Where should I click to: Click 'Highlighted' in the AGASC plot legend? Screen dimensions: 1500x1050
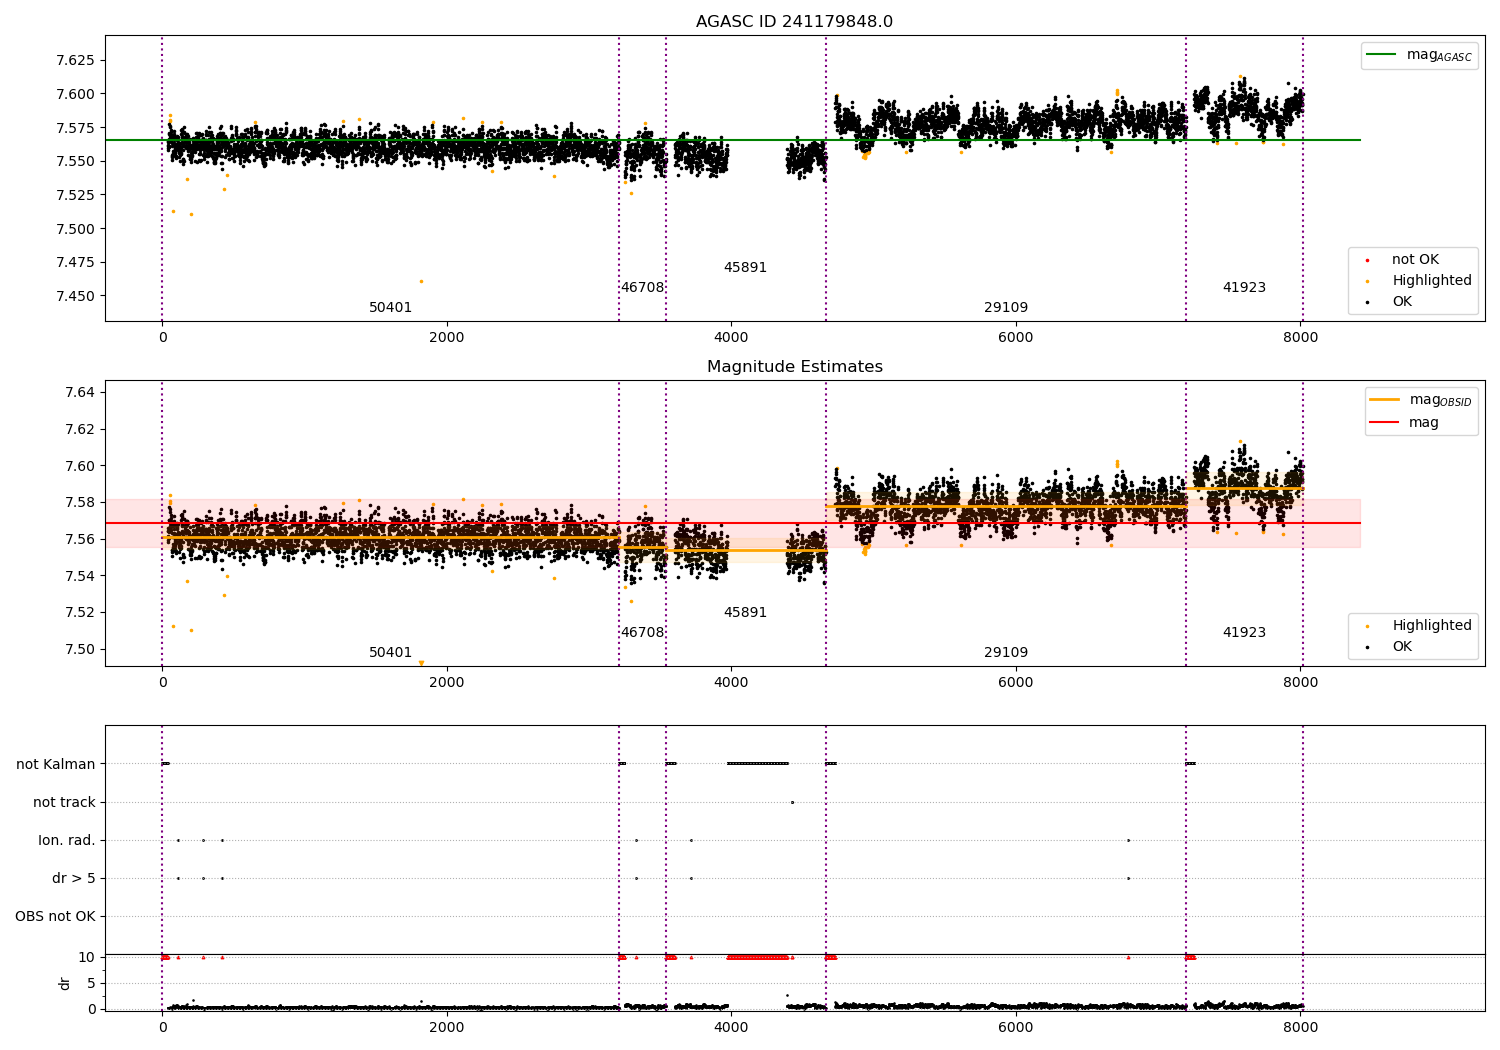click(x=1432, y=281)
